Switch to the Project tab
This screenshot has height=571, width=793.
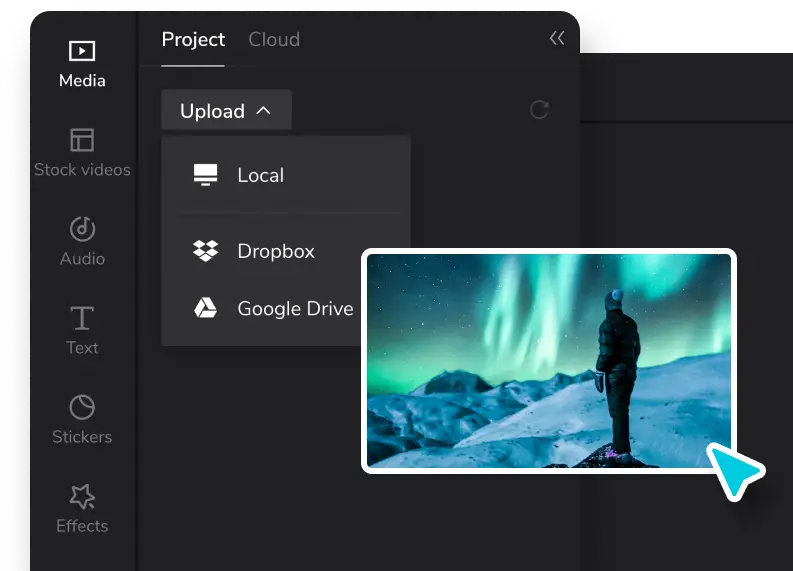pyautogui.click(x=193, y=40)
